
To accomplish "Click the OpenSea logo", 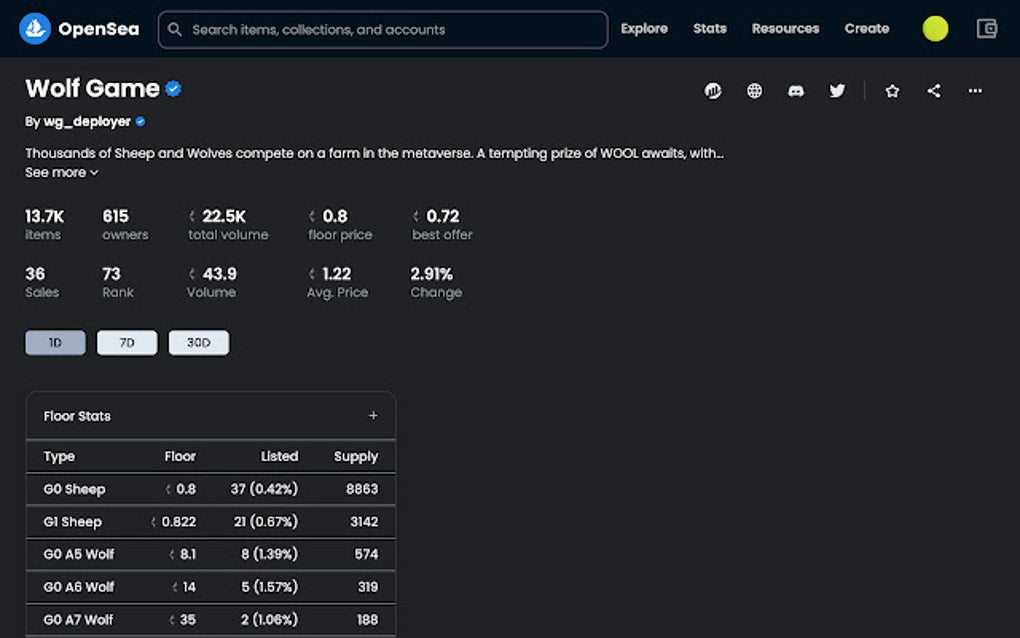I will tap(80, 28).
